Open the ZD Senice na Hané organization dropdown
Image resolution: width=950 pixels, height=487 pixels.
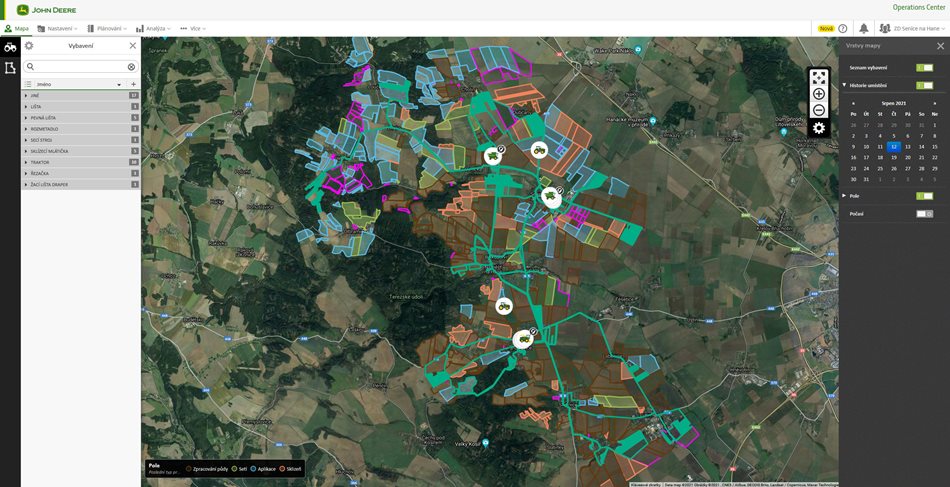point(911,28)
